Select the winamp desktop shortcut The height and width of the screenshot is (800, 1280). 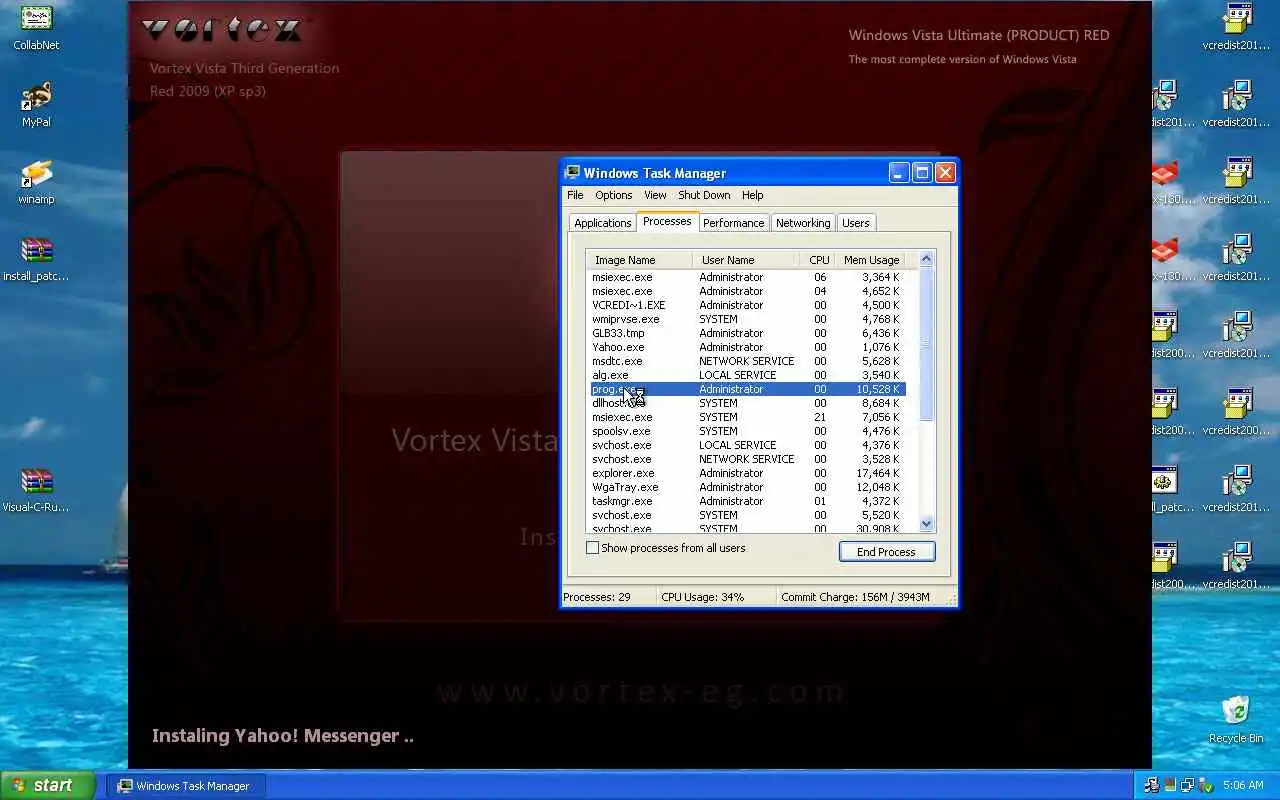36,182
